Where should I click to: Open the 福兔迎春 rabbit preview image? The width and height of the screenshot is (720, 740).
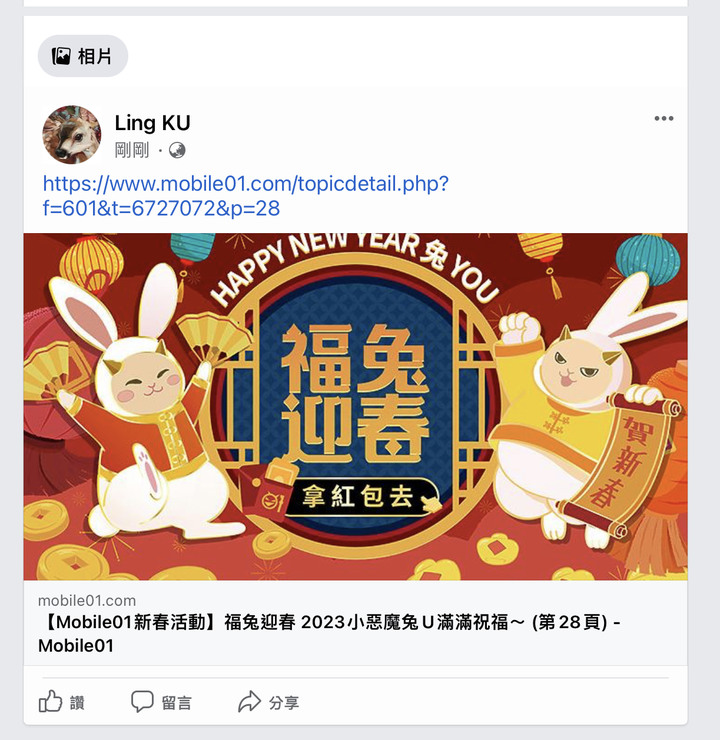click(x=355, y=406)
